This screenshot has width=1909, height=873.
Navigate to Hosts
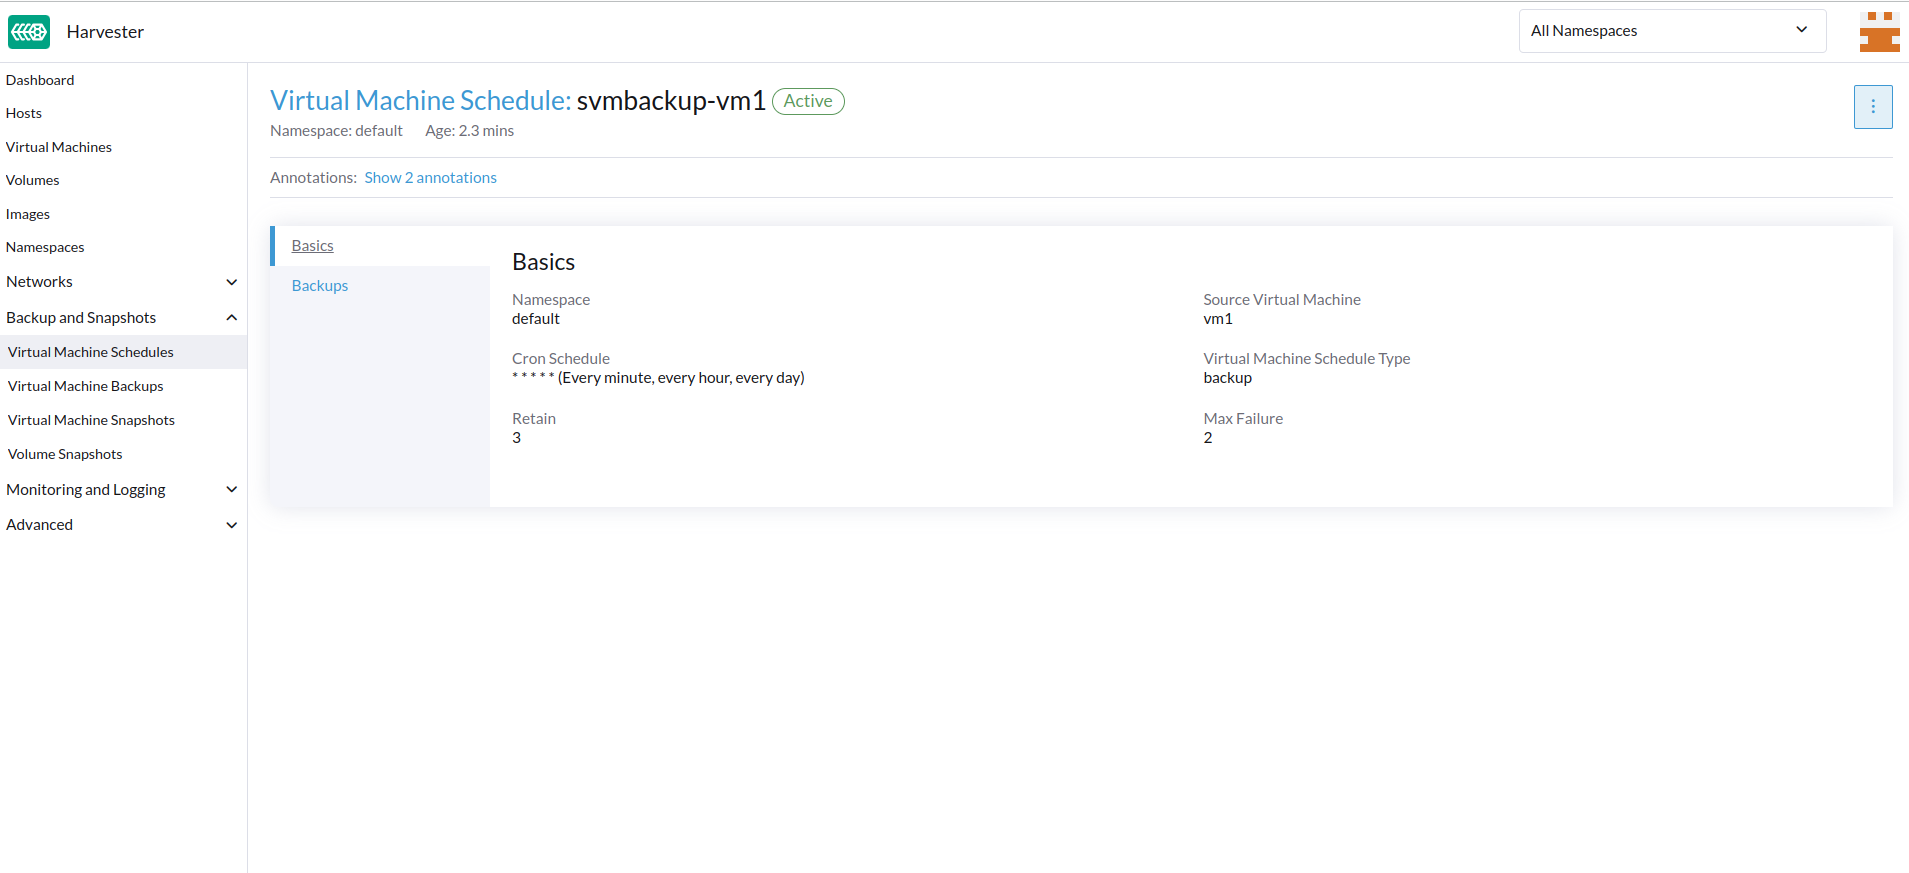pyautogui.click(x=24, y=113)
